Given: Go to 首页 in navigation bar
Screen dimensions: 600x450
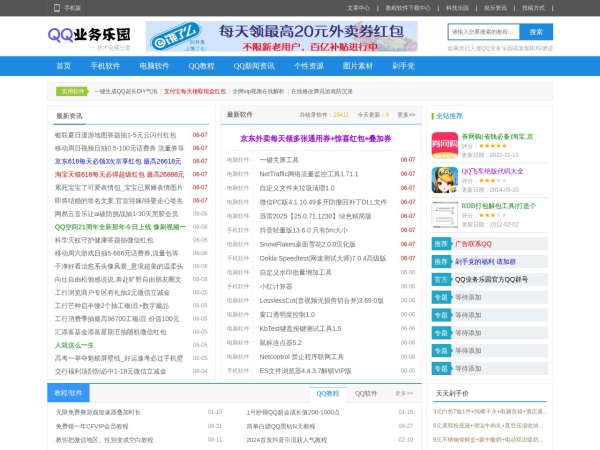Looking at the screenshot, I should click(64, 66).
